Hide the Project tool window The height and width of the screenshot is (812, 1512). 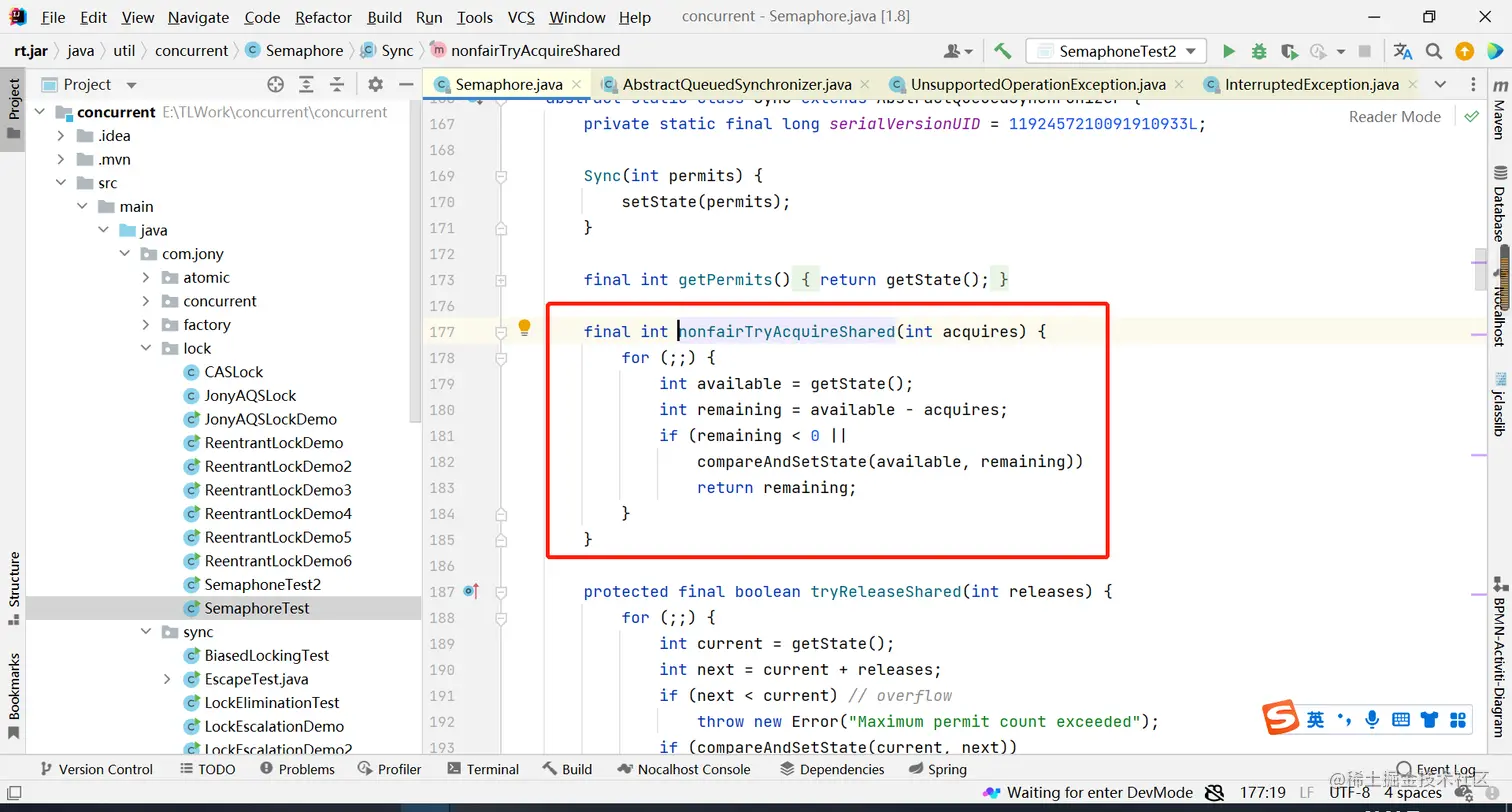pyautogui.click(x=405, y=85)
